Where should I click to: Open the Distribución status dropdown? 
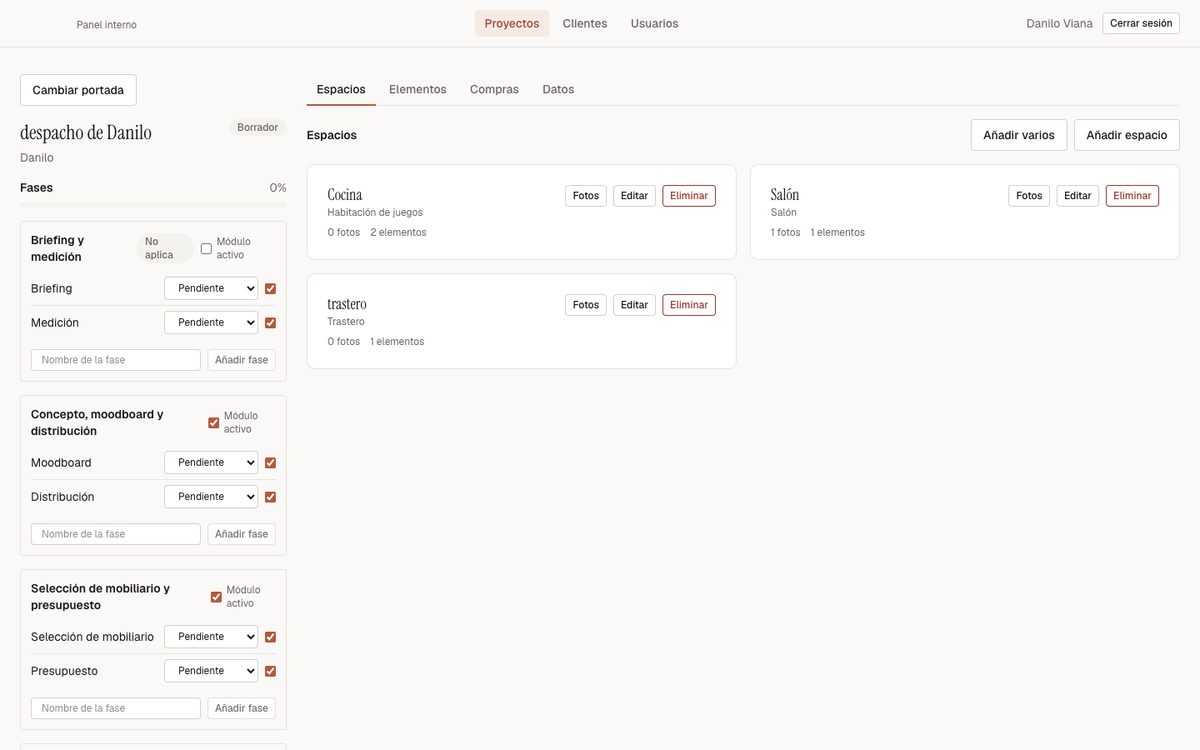tap(211, 496)
